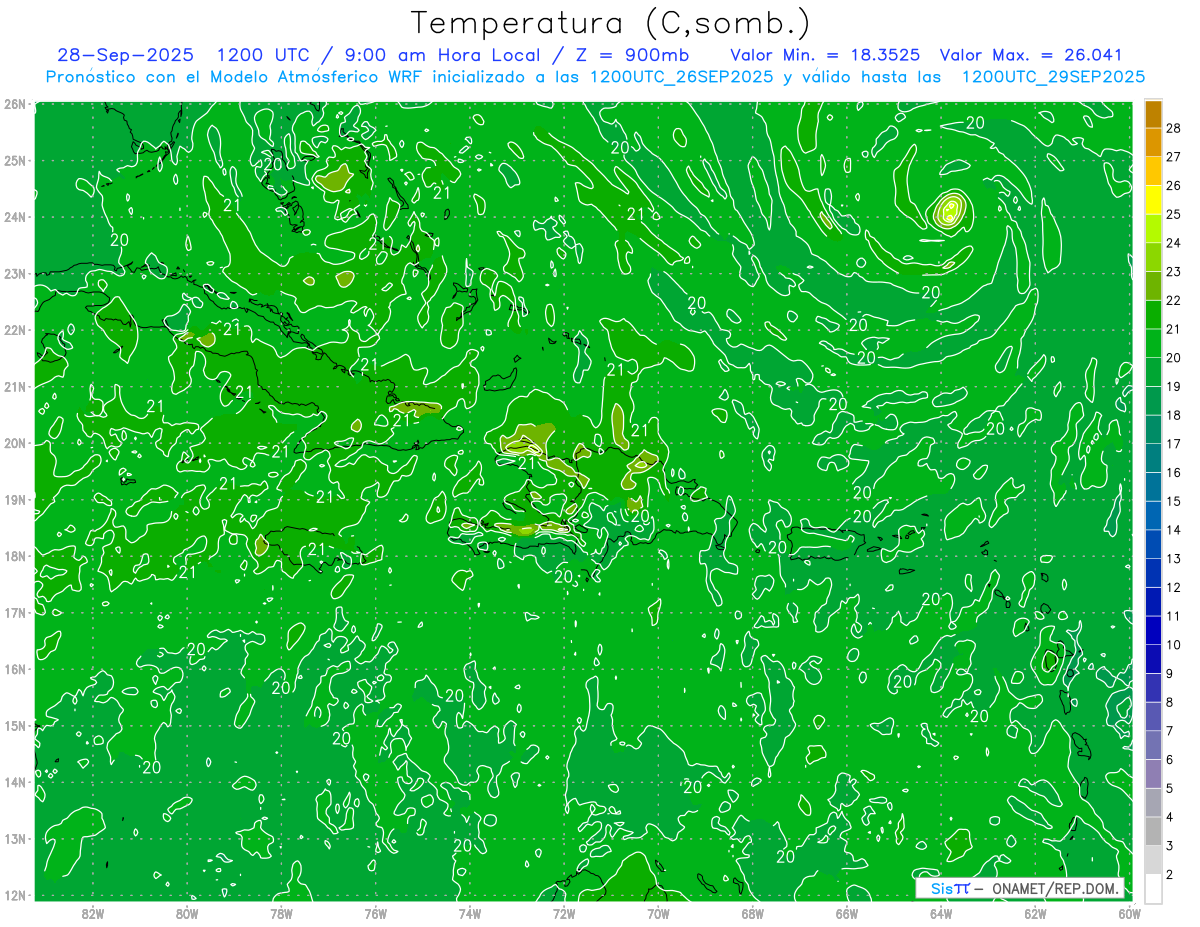Click the longitude axis label '66W'
Viewport: 1200px width, 927px height.
click(846, 913)
